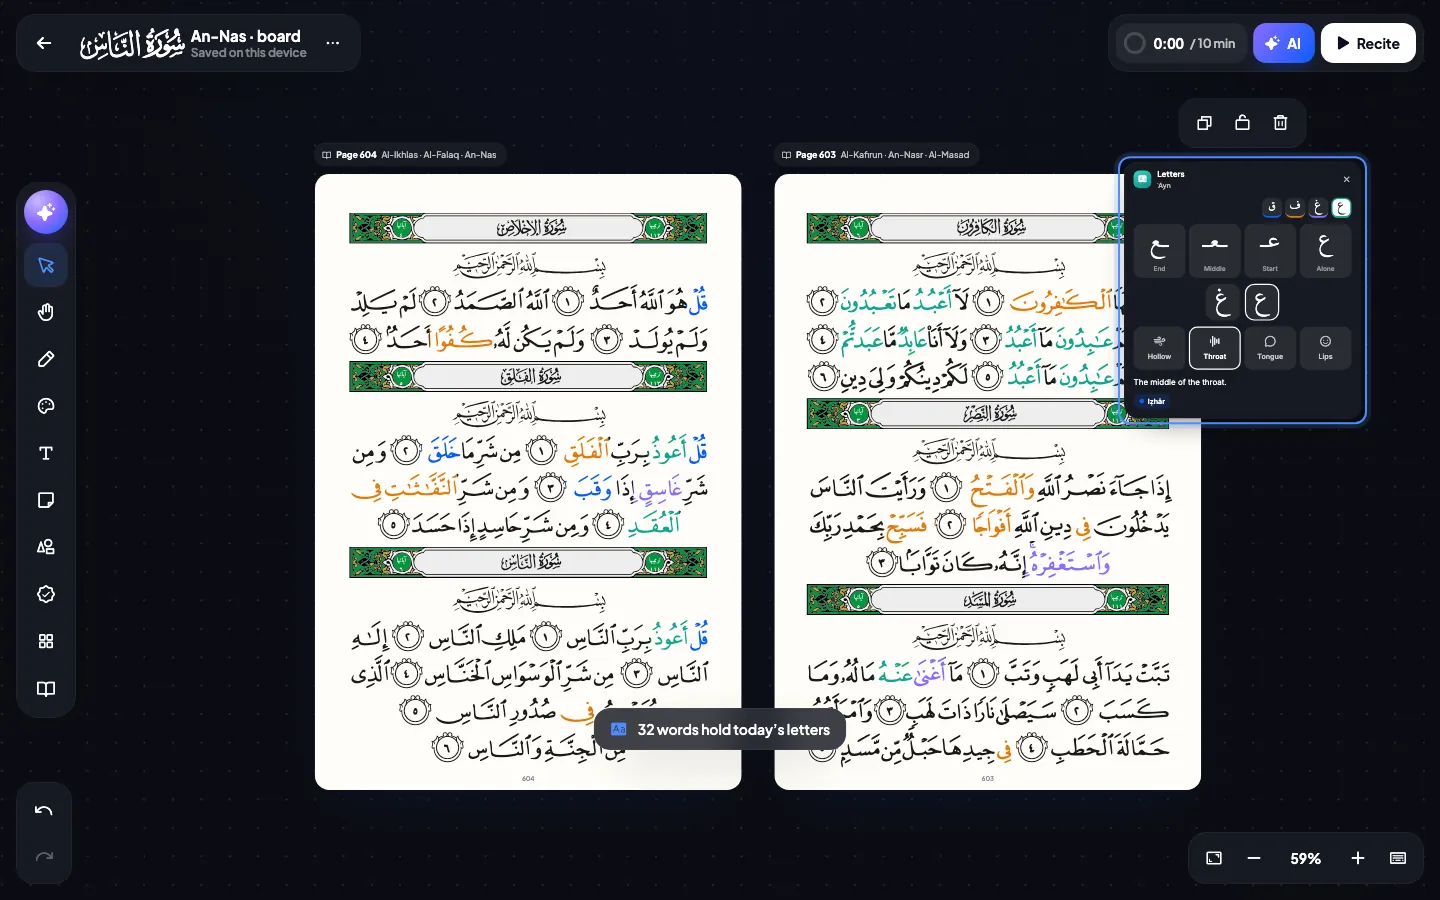Select the Fa letter chip
This screenshot has height=900, width=1440.
pos(1295,207)
